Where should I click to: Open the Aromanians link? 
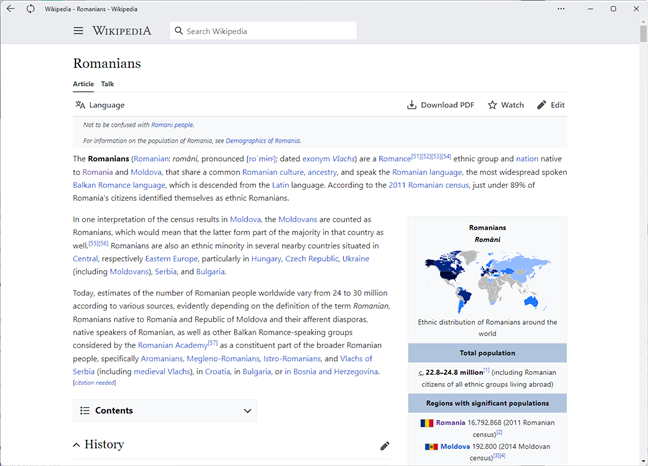[162, 359]
